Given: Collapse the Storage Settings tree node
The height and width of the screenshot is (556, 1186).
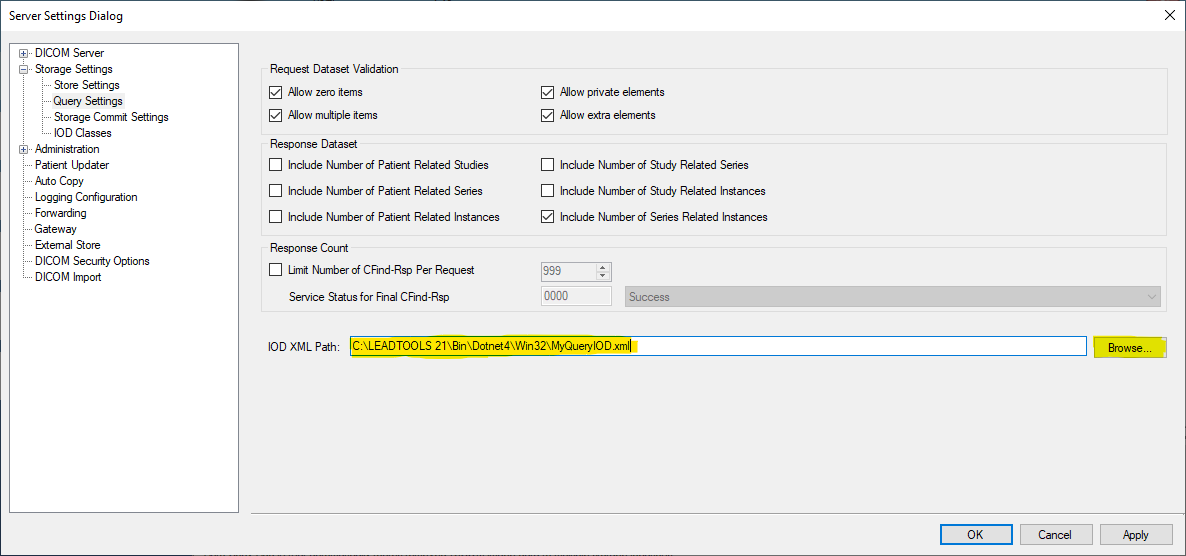Looking at the screenshot, I should 23,69.
